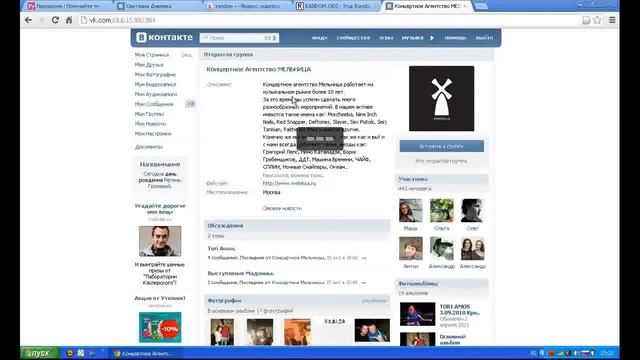Screen dimensions: 640x360
Task: Switch to the Яндекс random search tab
Action: point(247,6)
